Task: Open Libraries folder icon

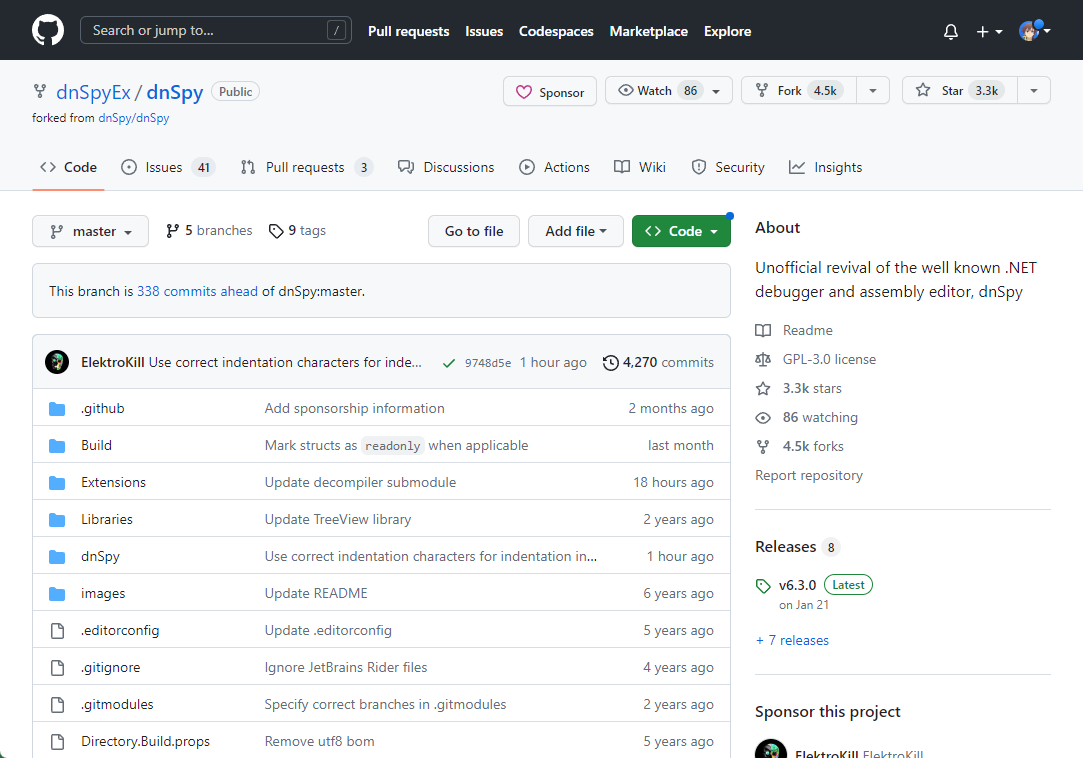Action: [x=57, y=520]
